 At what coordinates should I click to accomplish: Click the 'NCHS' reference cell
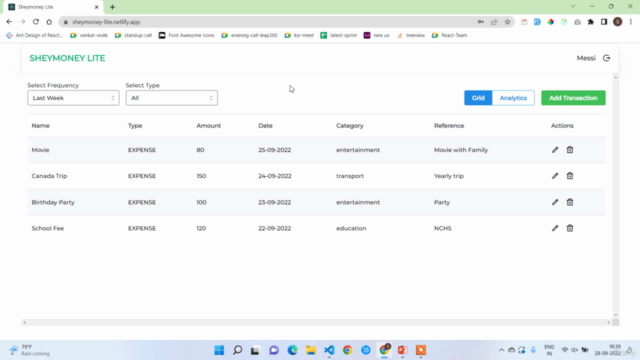click(x=442, y=228)
